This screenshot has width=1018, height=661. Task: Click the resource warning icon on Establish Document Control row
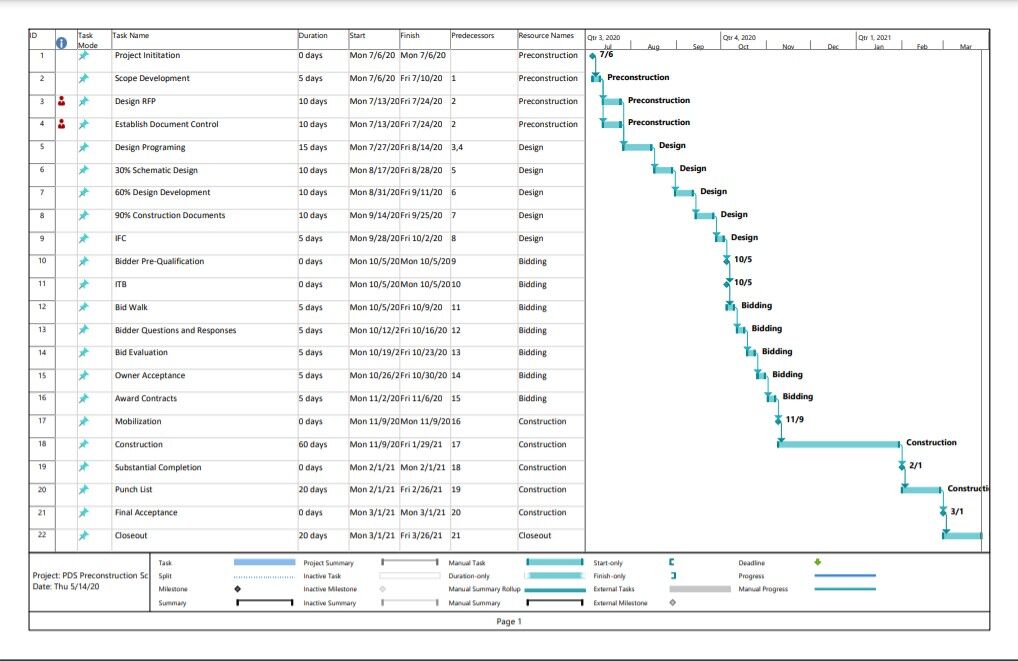[x=61, y=124]
